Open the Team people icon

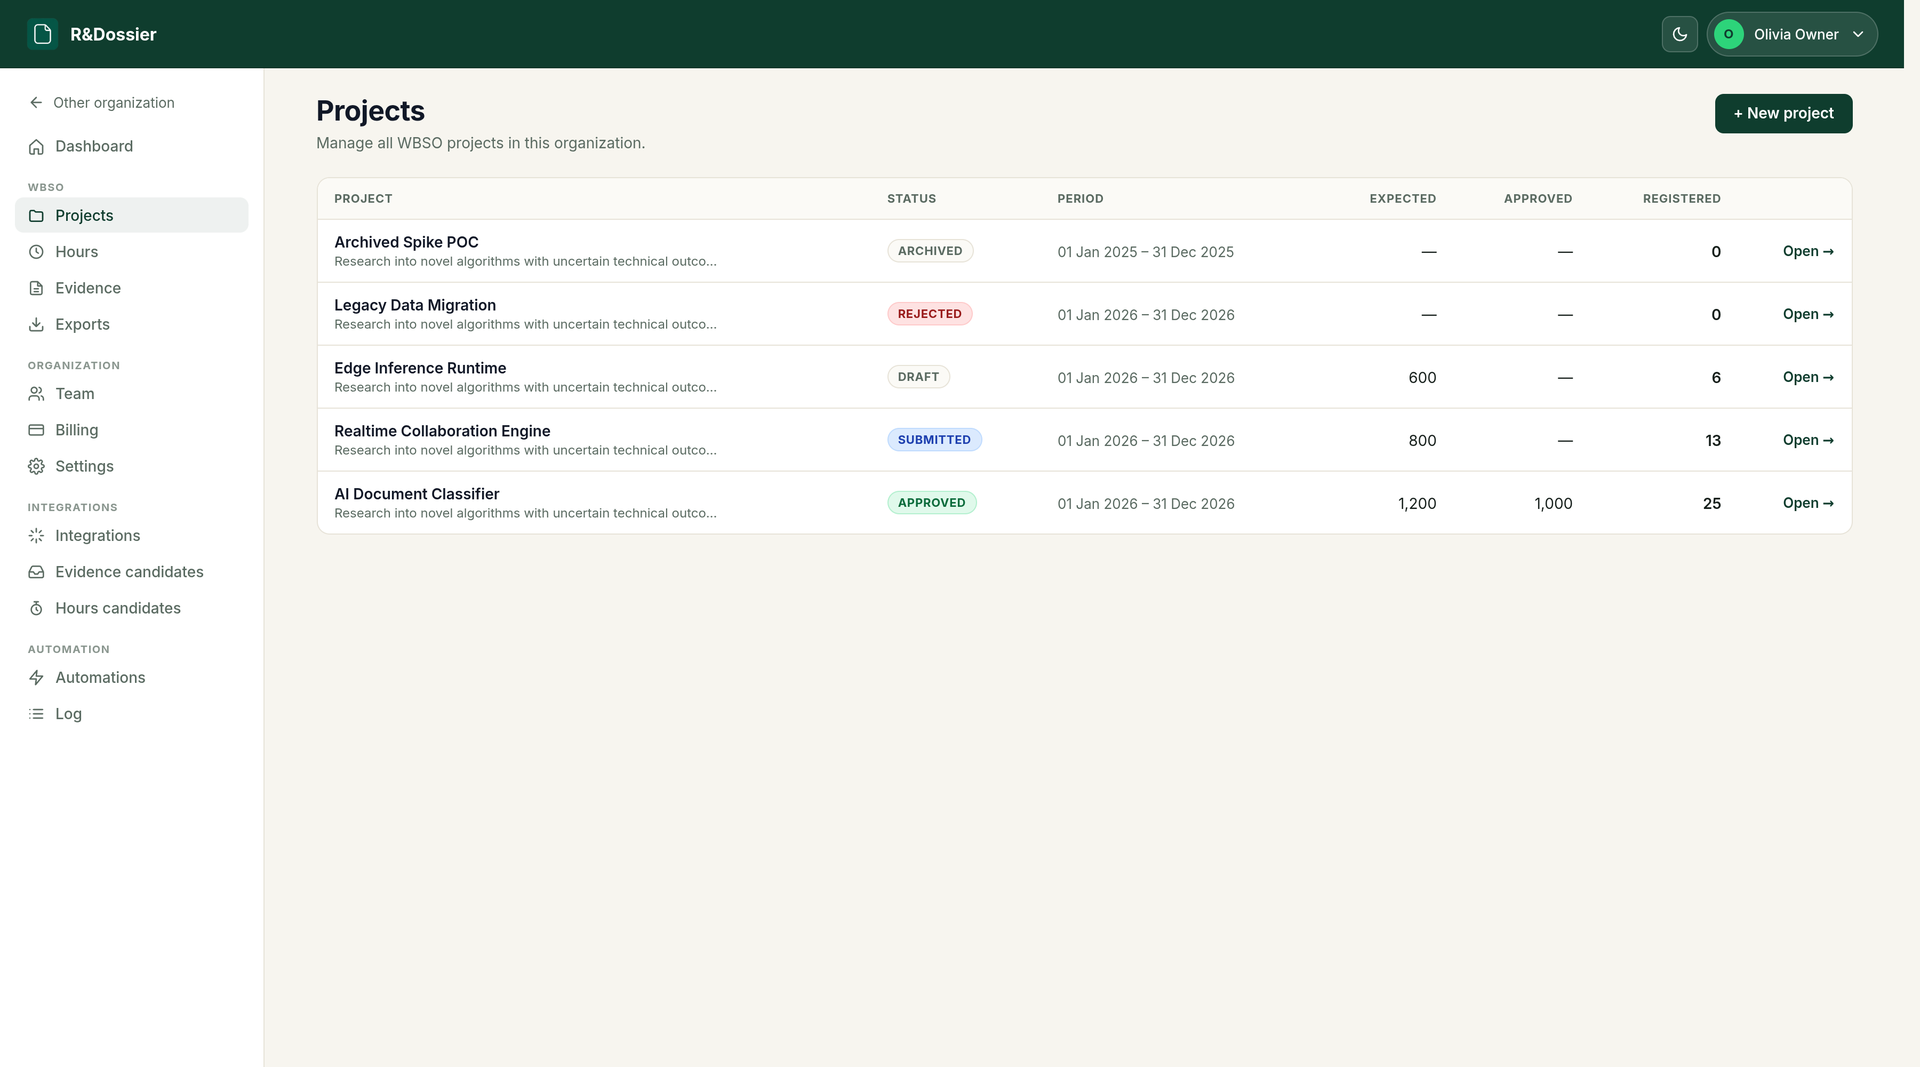click(x=36, y=394)
